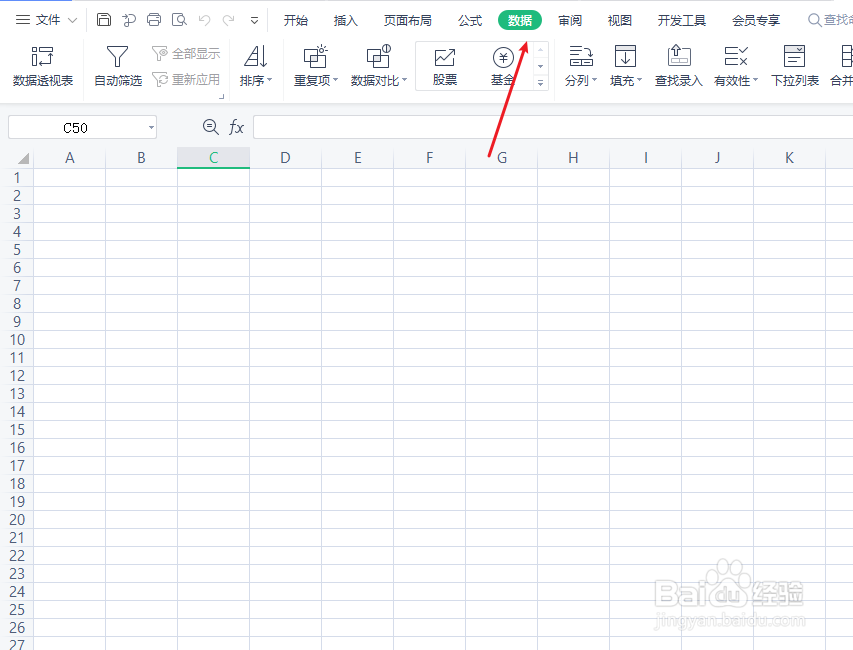Enable 自动筛选 auto filter
Screen dimensions: 853x650
[x=118, y=66]
